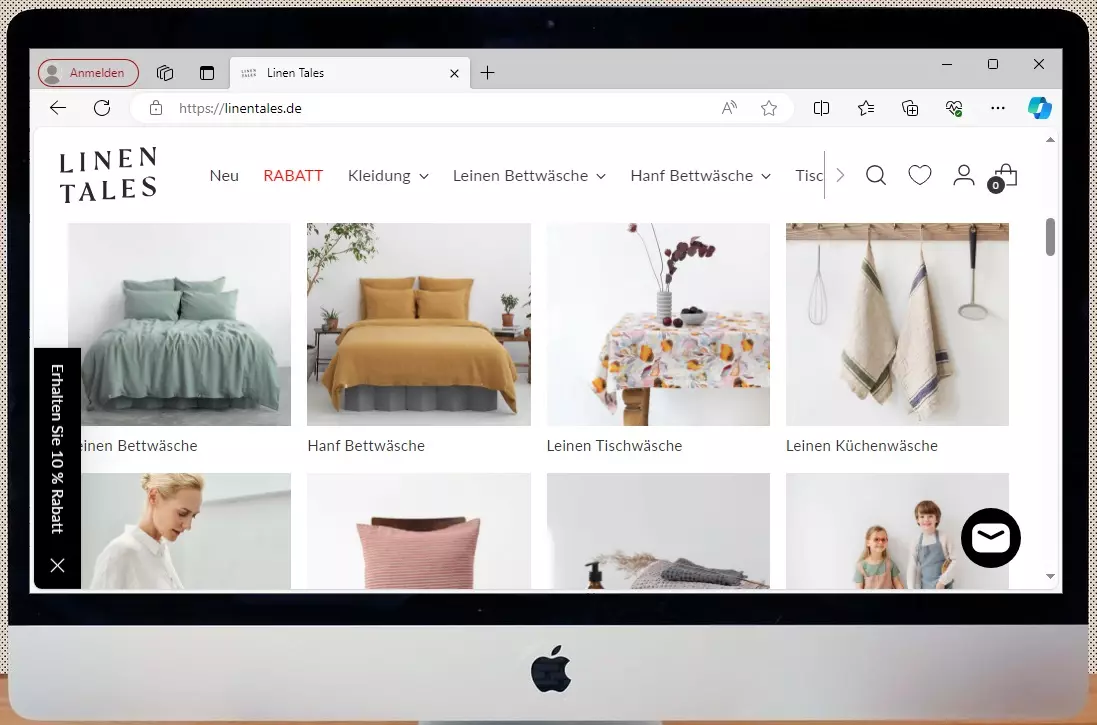
Task: Add page to favorites star icon
Action: coord(768,108)
